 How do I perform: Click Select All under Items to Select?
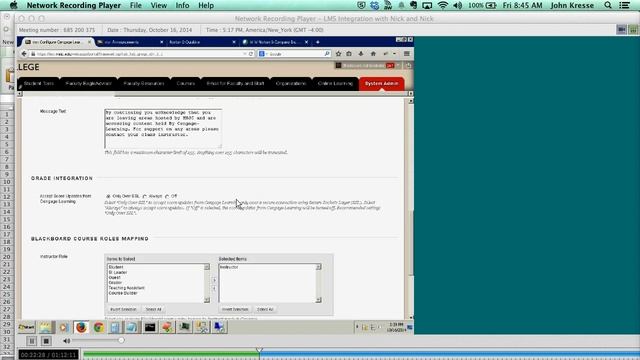click(x=153, y=309)
